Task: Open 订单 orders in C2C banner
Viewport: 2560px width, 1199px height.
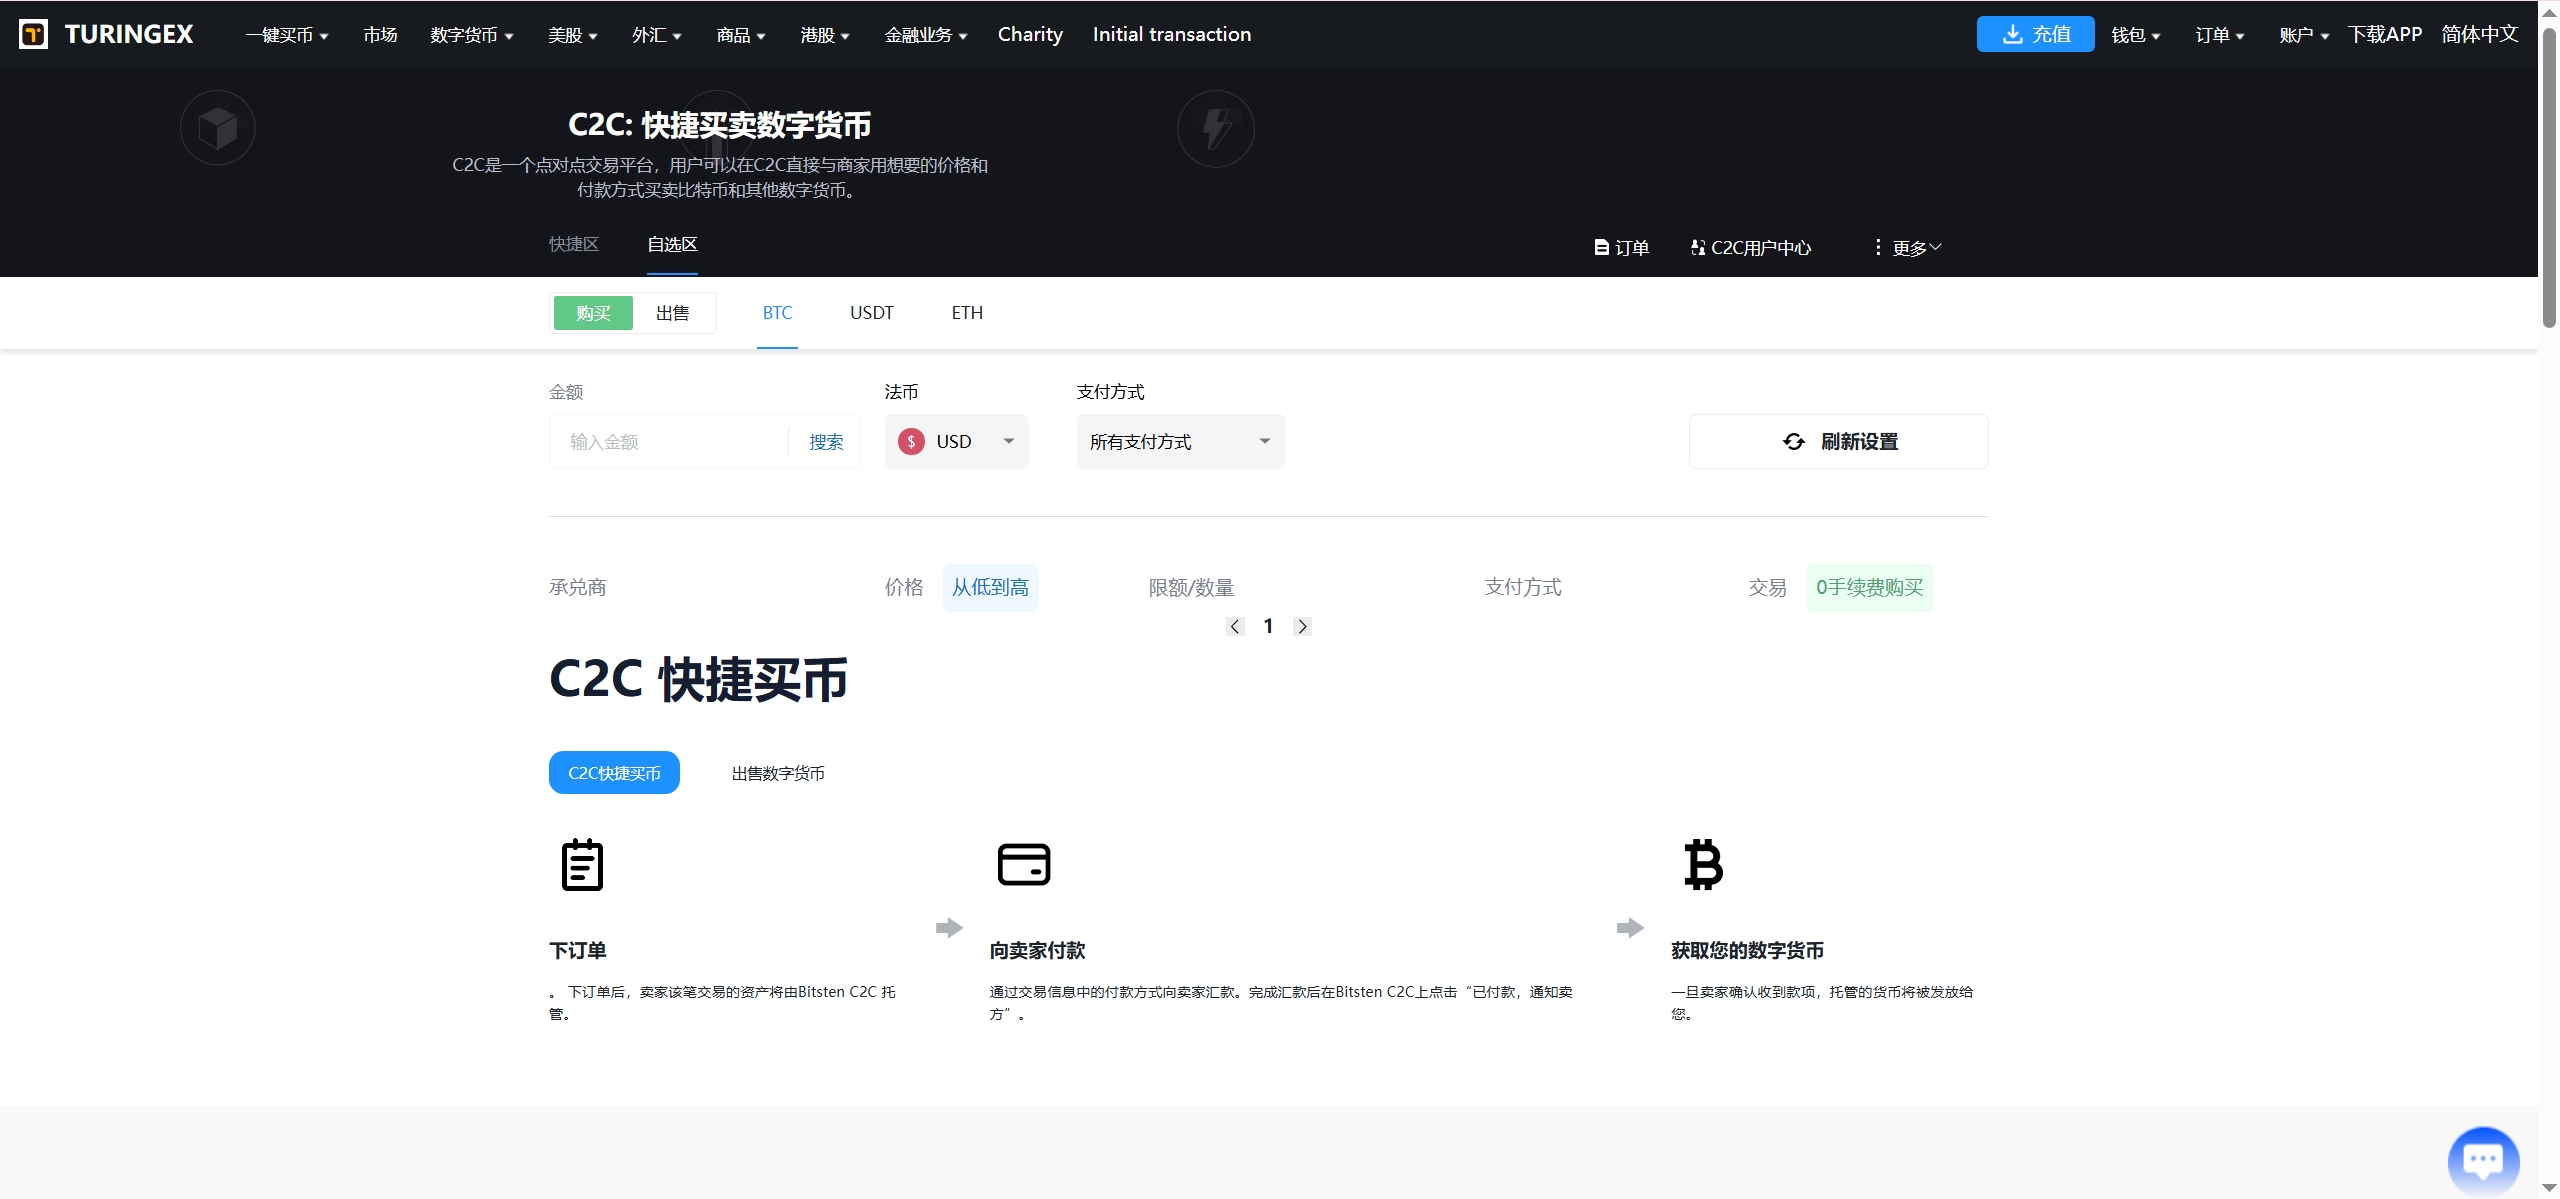Action: coord(1621,247)
